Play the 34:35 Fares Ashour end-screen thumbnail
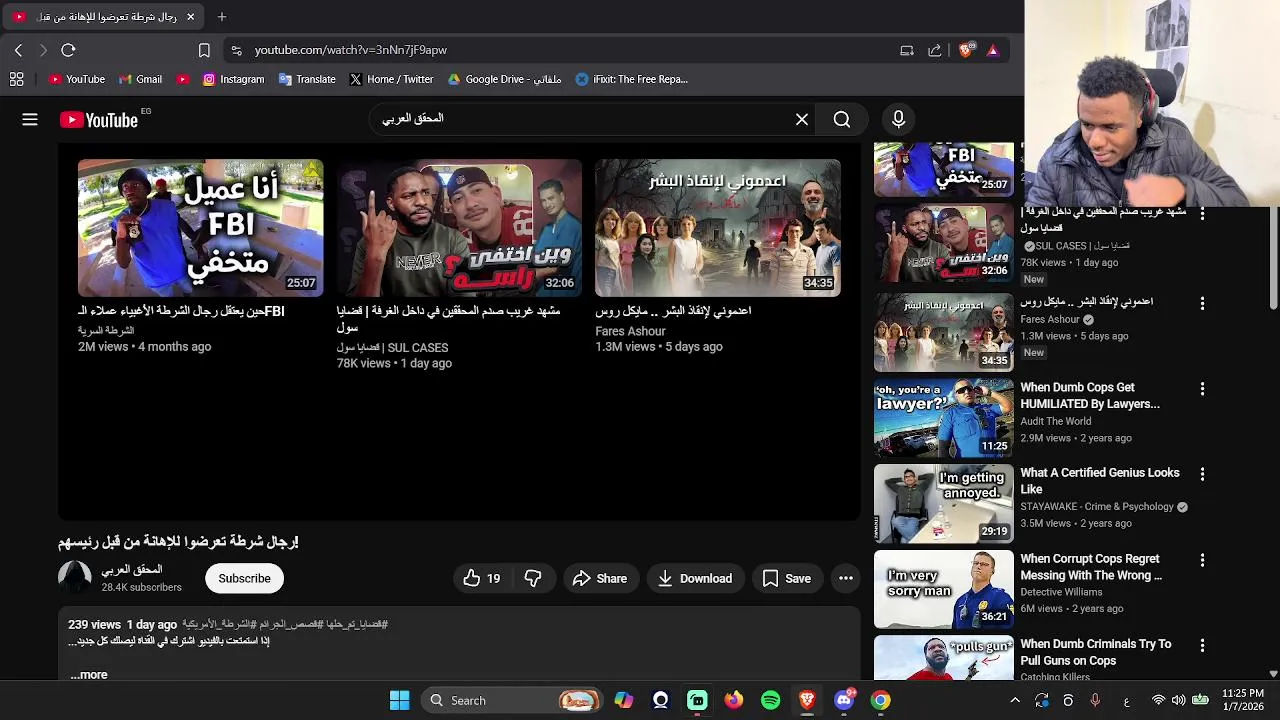Image resolution: width=1280 pixels, height=720 pixels. (x=718, y=228)
